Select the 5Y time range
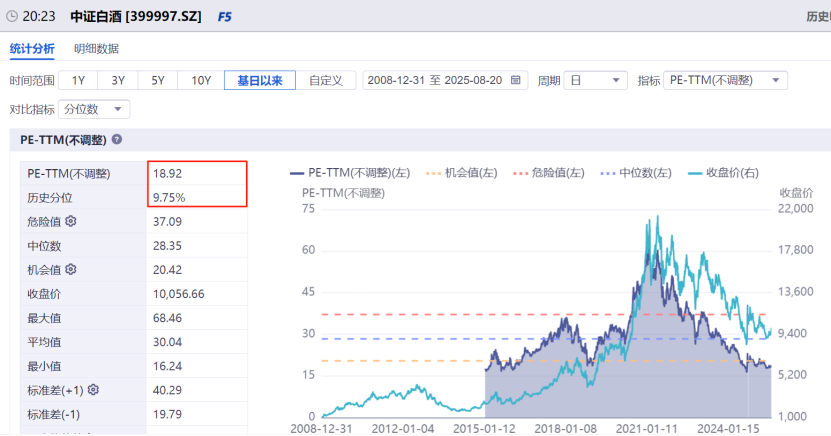 coord(158,81)
